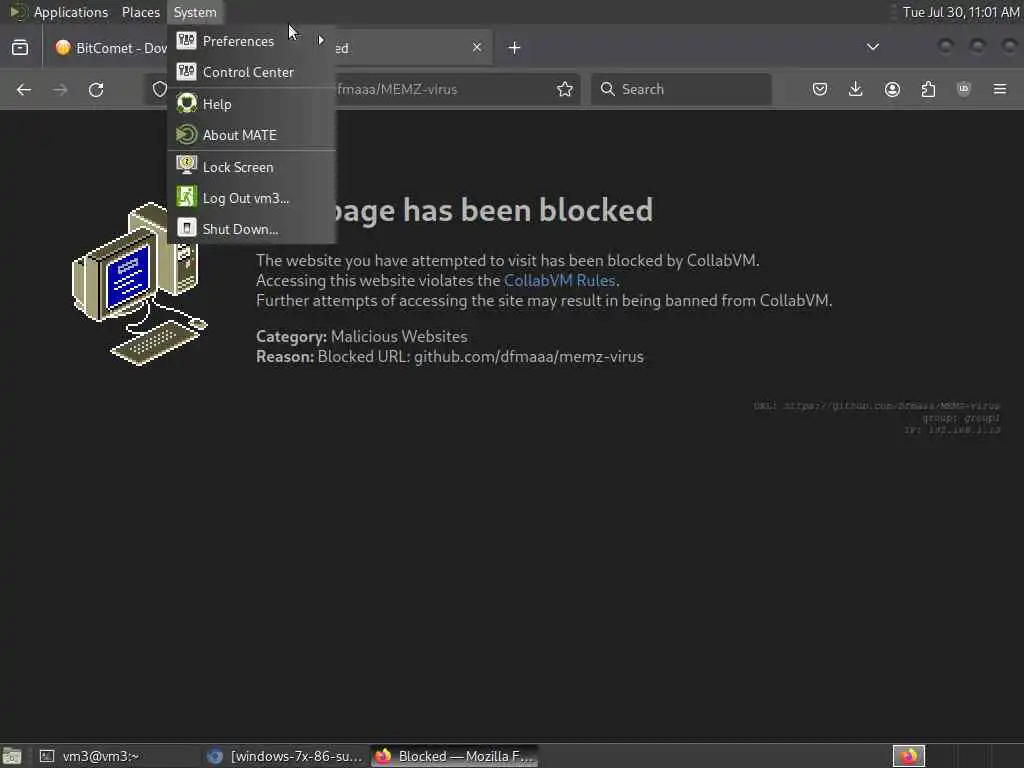Click the tracking protection shield icon
Screen dimensions: 1024x768
click(159, 89)
